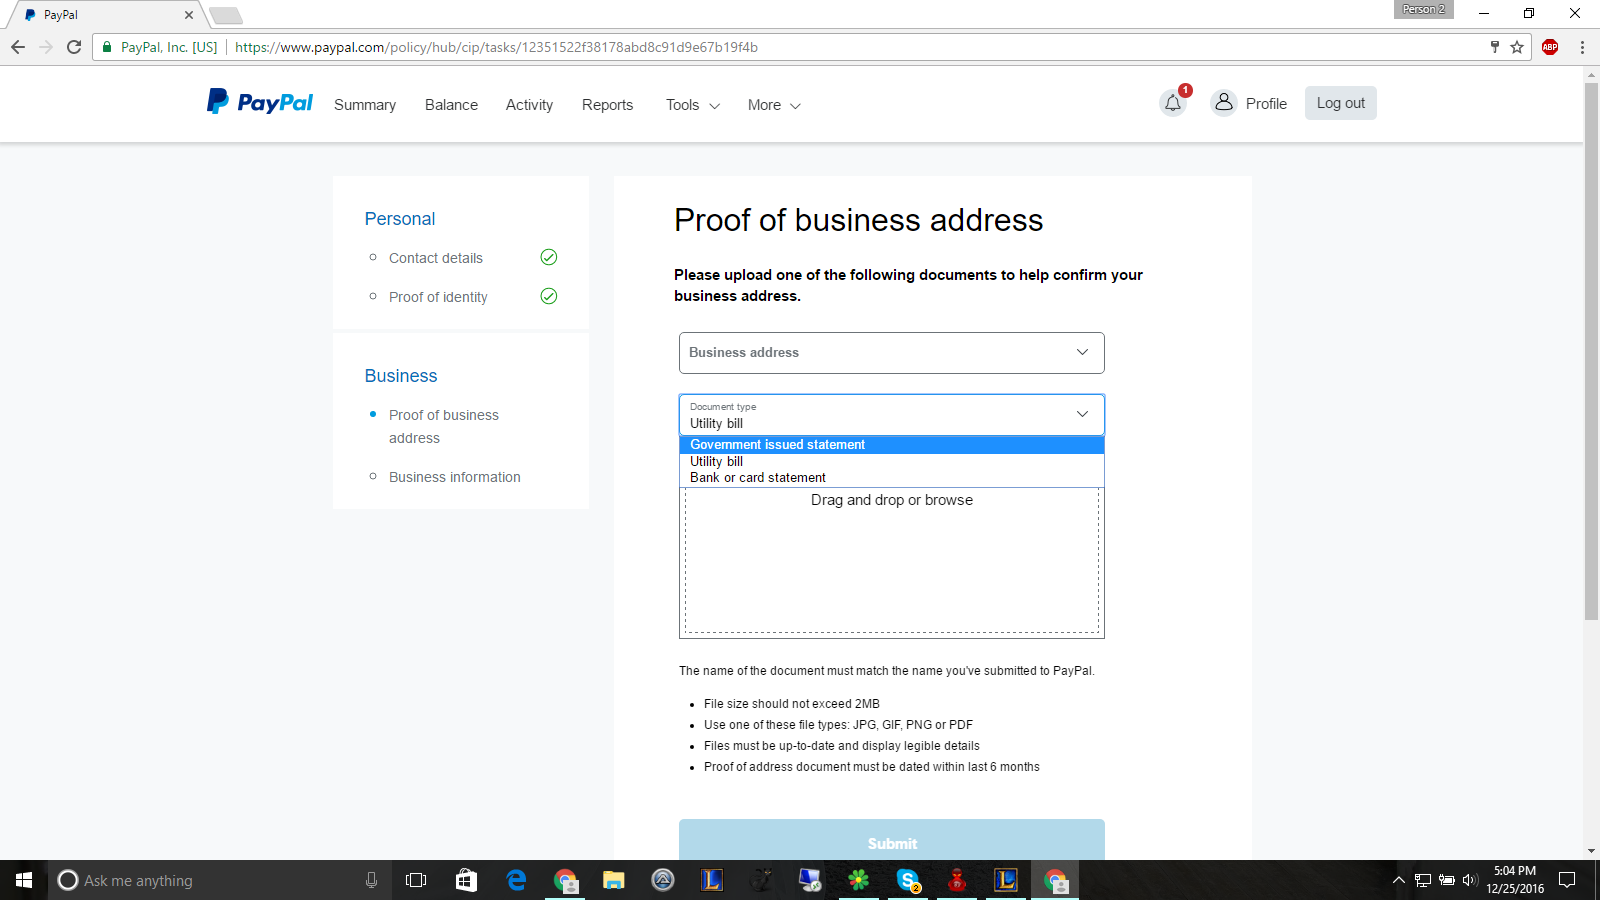The height and width of the screenshot is (900, 1600).
Task: Close the PayPal browser tab
Action: tap(189, 15)
